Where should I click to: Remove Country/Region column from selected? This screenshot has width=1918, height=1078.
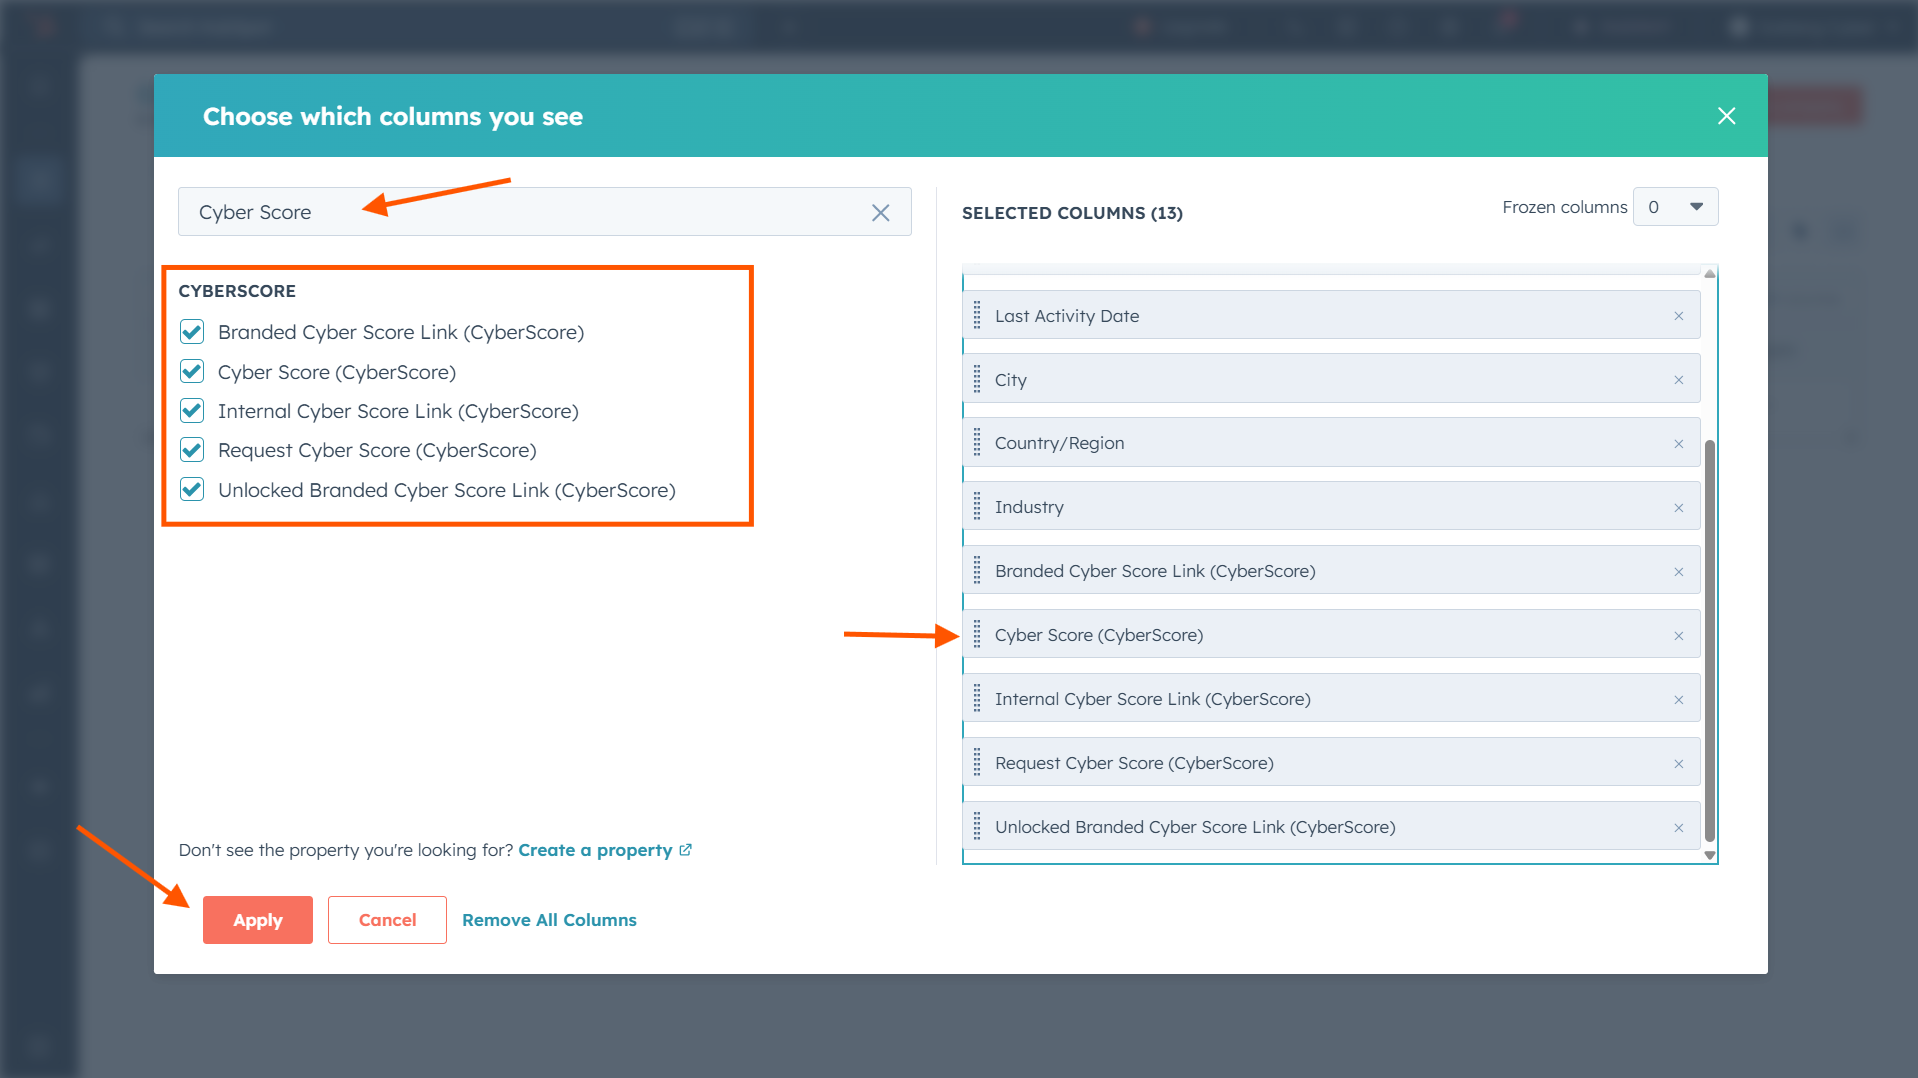pos(1679,444)
